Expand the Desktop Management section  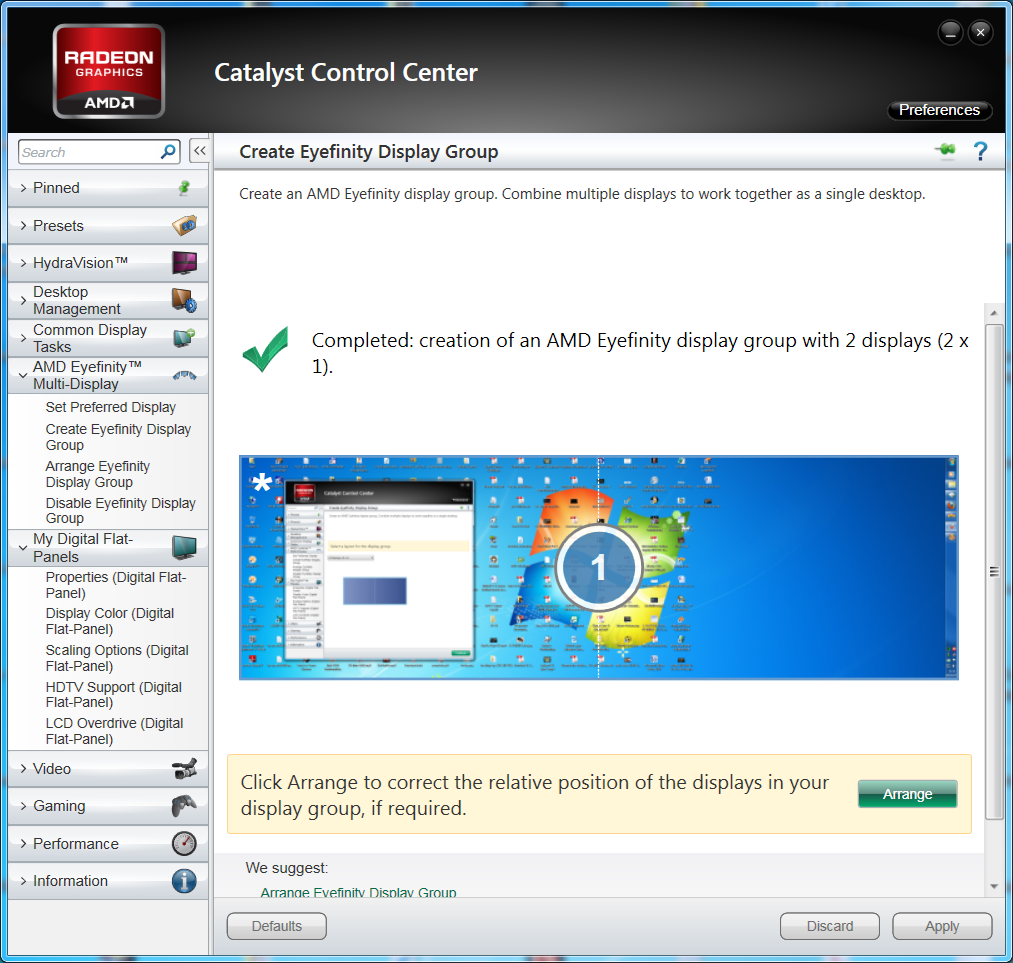click(x=76, y=300)
